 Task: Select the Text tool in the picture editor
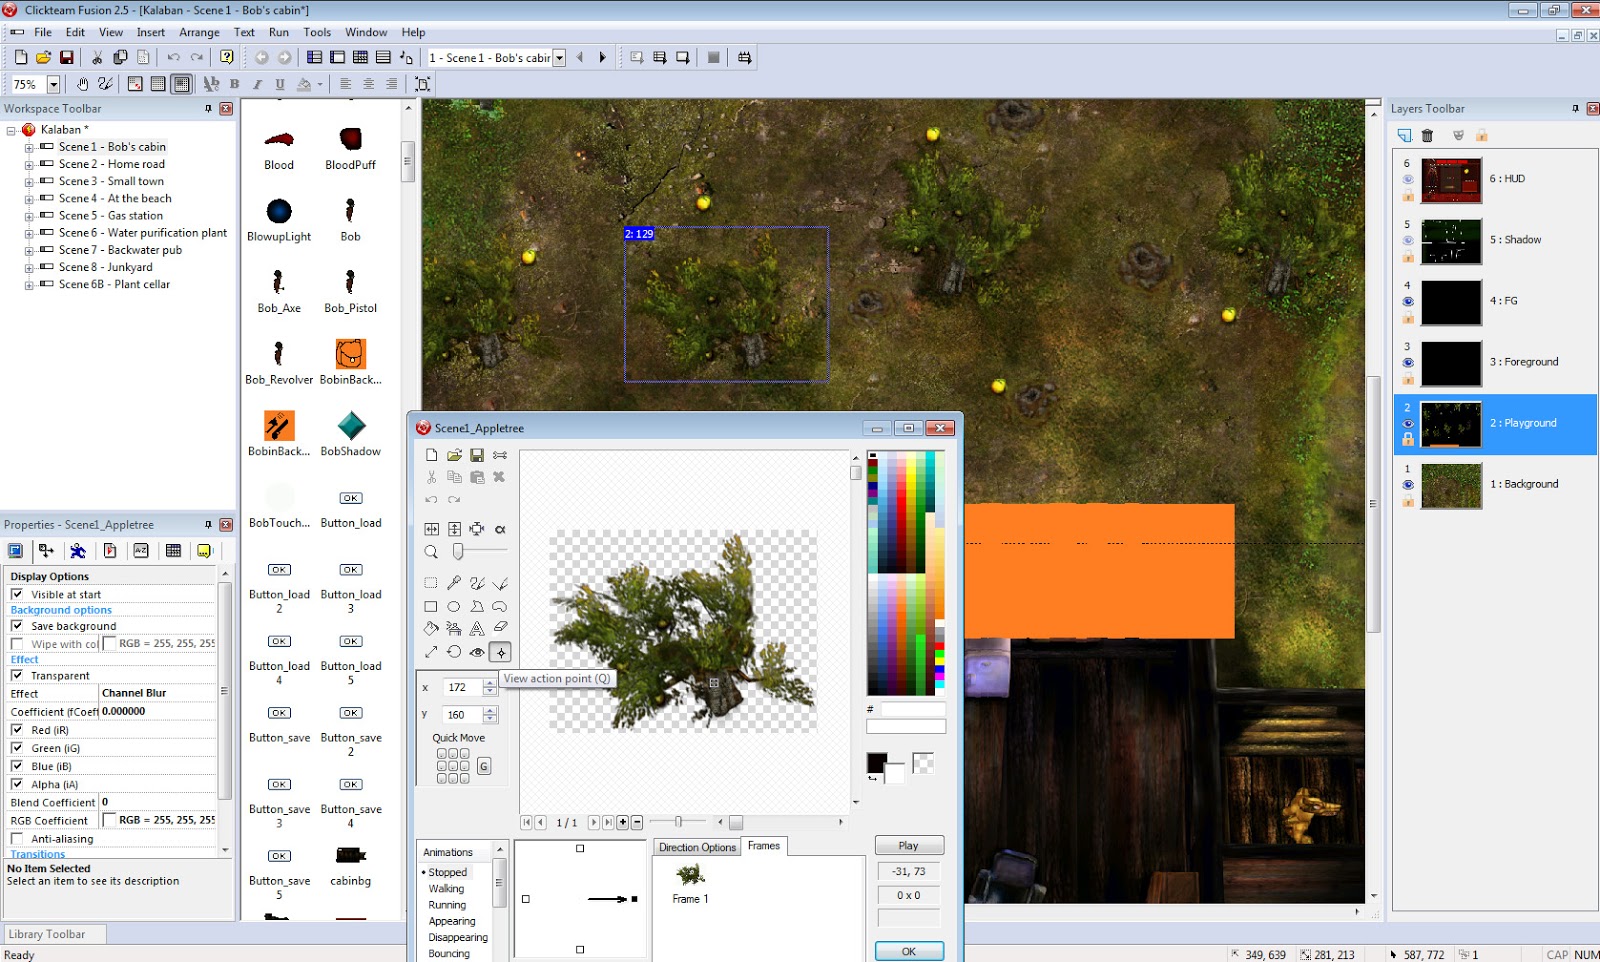tap(476, 628)
